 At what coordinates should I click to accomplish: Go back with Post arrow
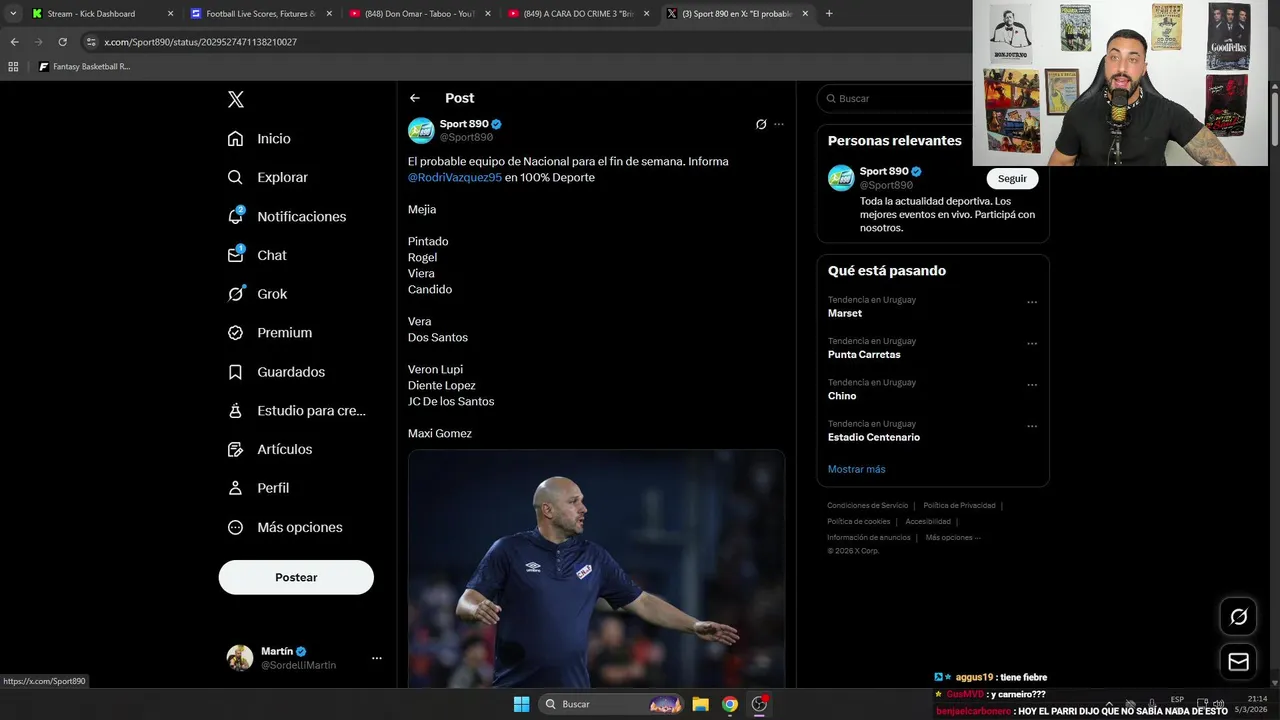415,98
